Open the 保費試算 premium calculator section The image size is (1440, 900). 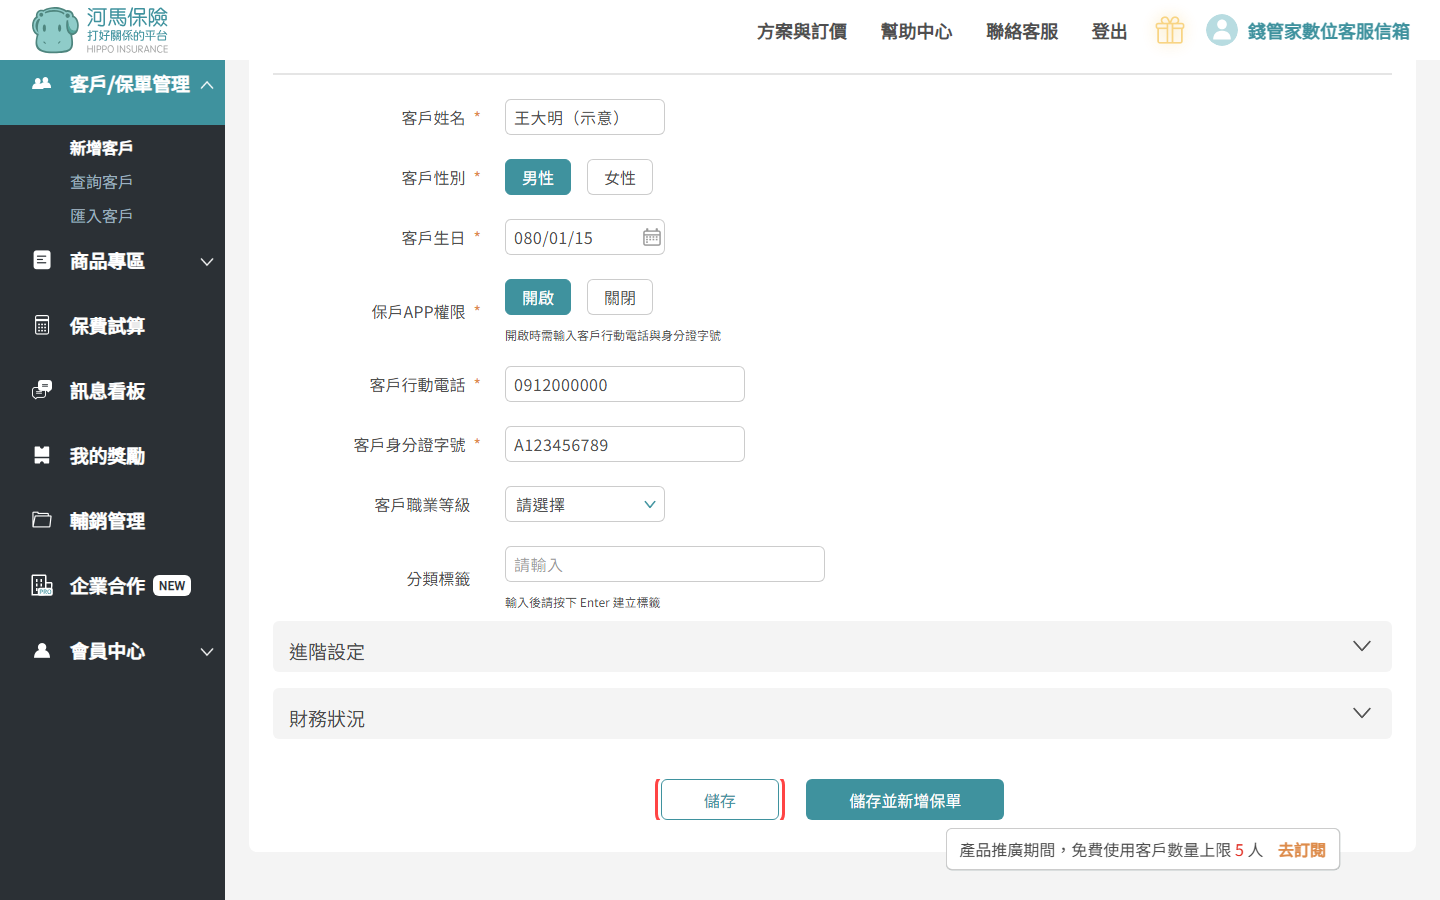[x=108, y=325]
